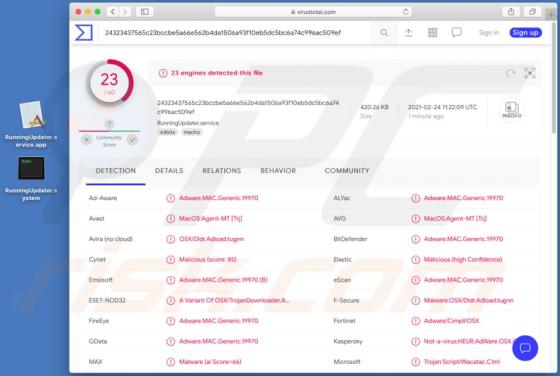This screenshot has width=560, height=376.
Task: Click MAX Malware (ai Score=66) result
Action: (210, 362)
